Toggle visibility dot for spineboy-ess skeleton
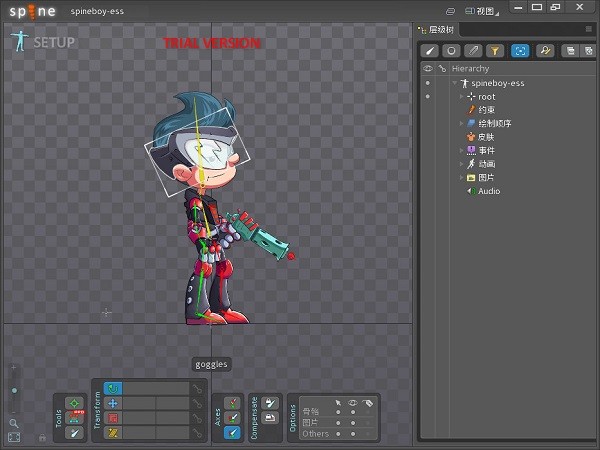 (428, 83)
